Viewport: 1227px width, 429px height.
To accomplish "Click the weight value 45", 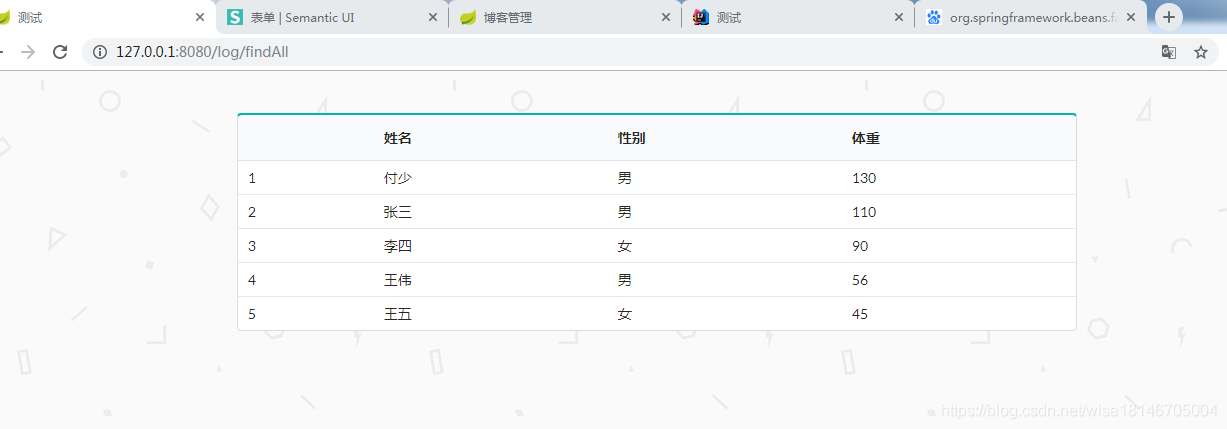I will 860,314.
